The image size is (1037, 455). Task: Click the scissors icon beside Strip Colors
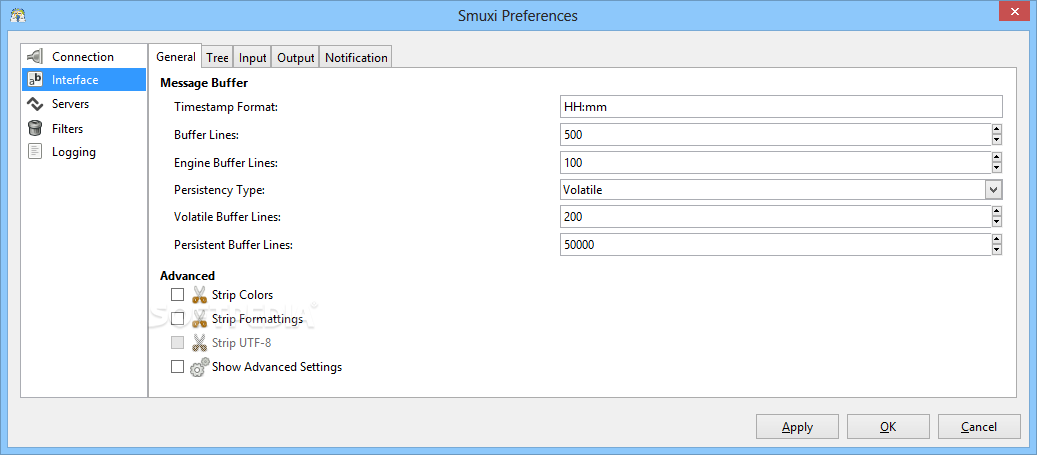(199, 295)
